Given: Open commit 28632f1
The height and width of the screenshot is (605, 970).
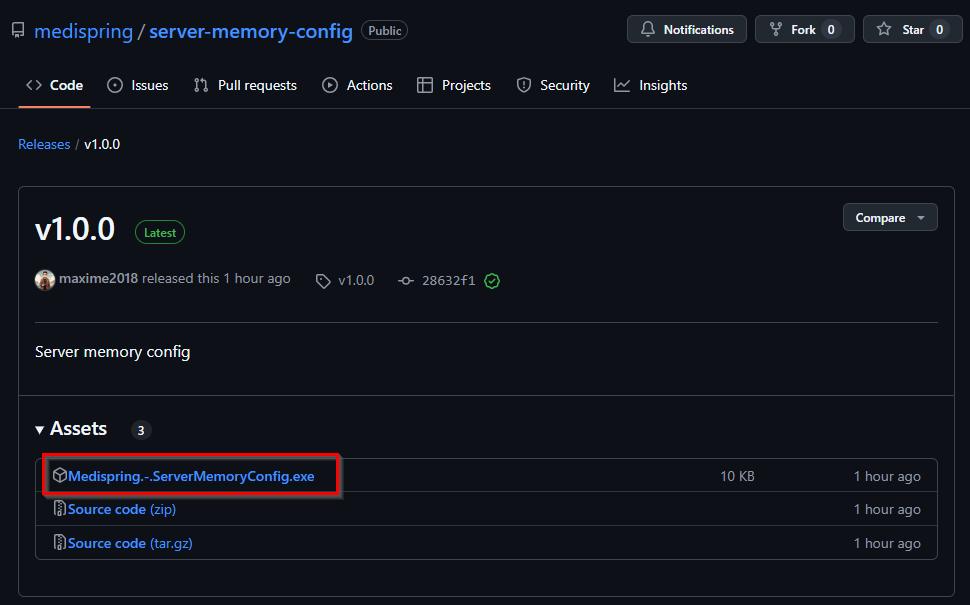Looking at the screenshot, I should [x=449, y=280].
